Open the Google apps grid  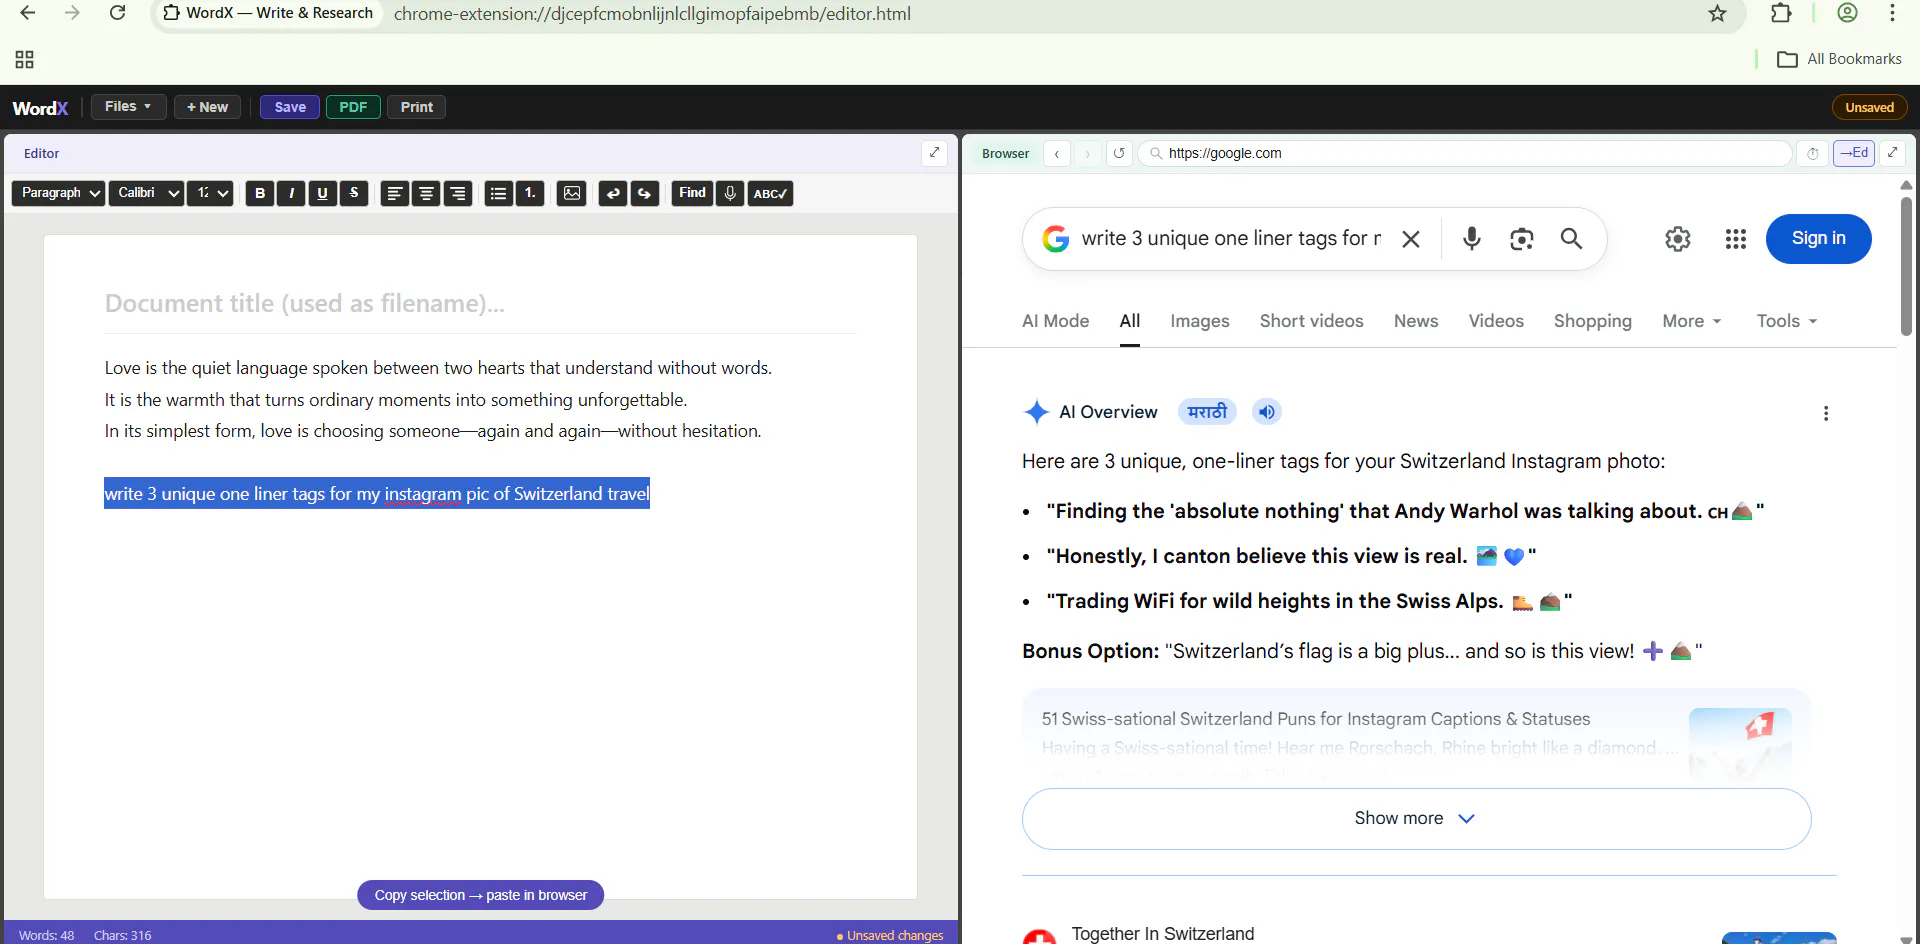[1736, 239]
